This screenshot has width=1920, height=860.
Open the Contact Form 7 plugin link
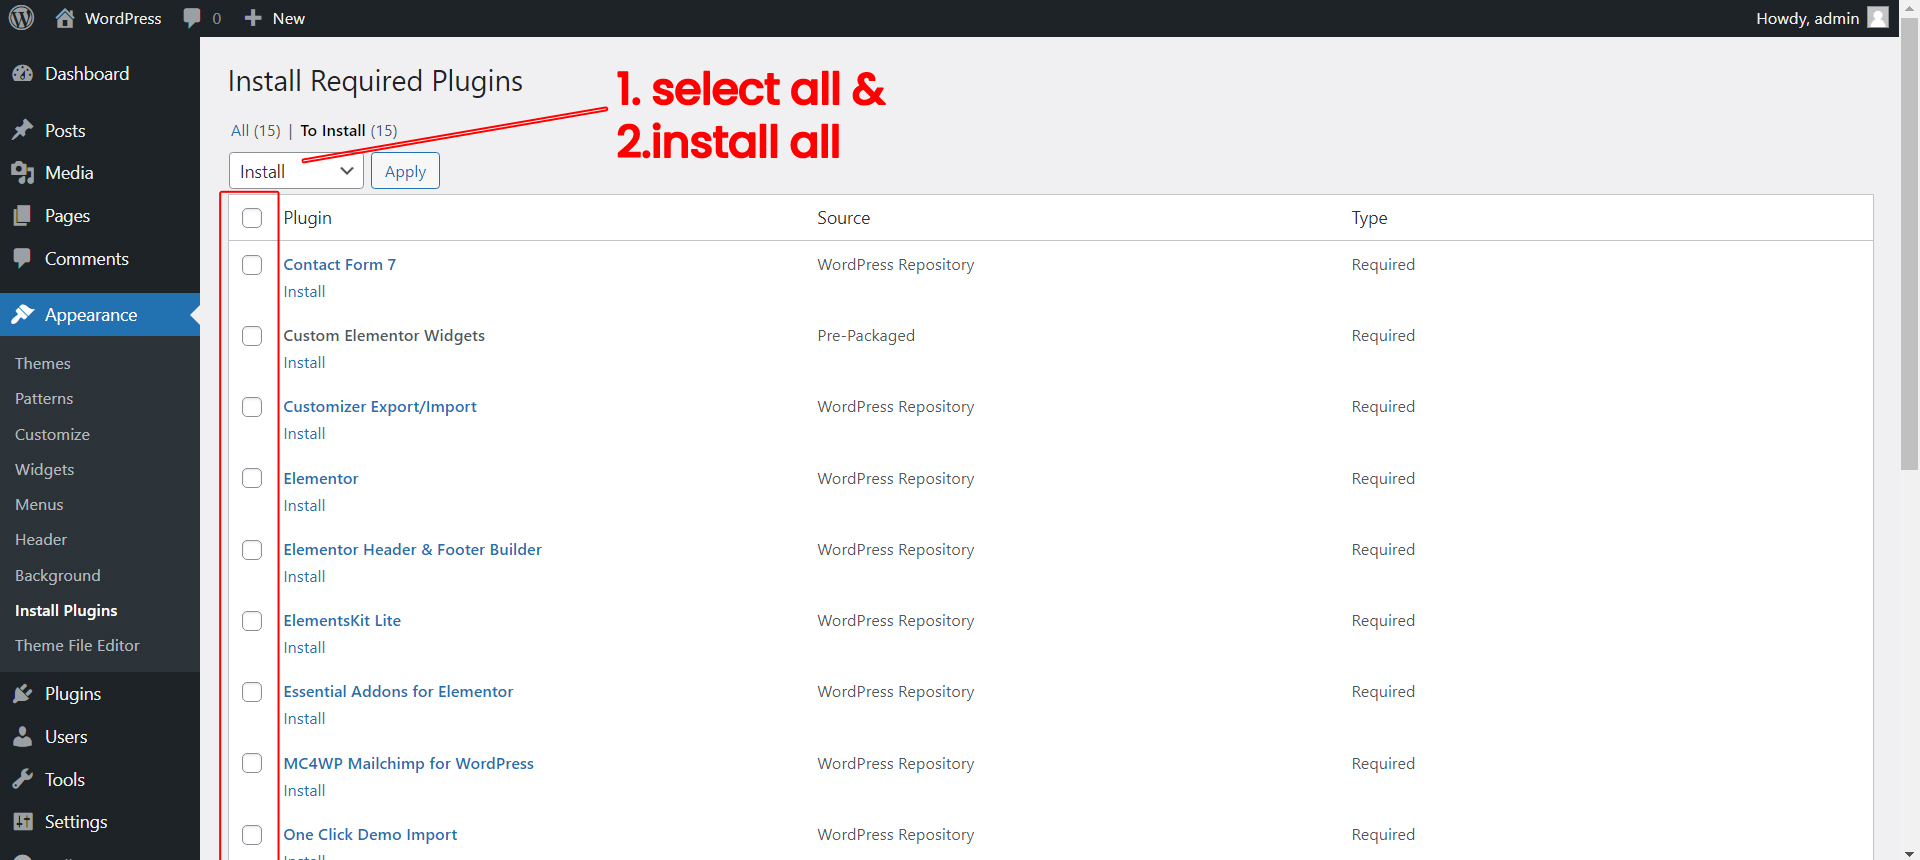click(340, 265)
